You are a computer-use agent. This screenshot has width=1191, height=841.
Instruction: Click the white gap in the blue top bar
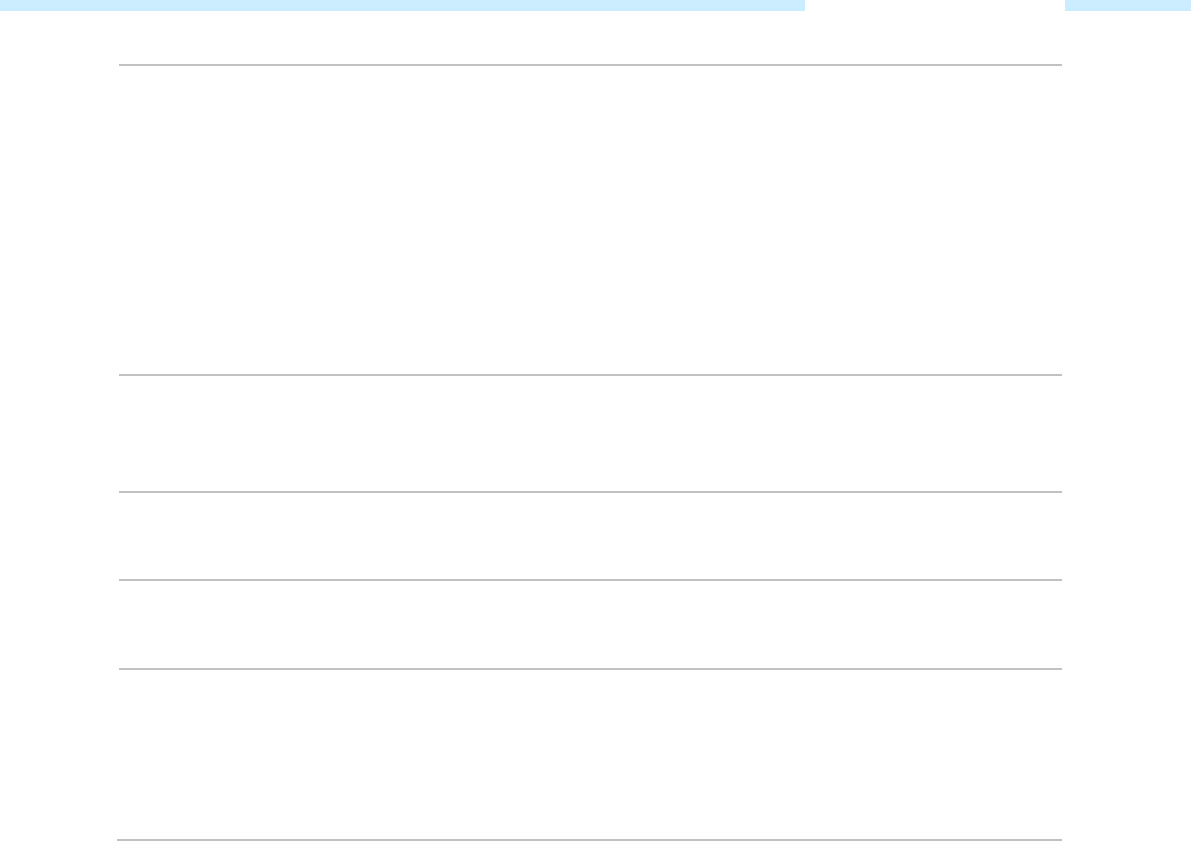pyautogui.click(x=934, y=5)
